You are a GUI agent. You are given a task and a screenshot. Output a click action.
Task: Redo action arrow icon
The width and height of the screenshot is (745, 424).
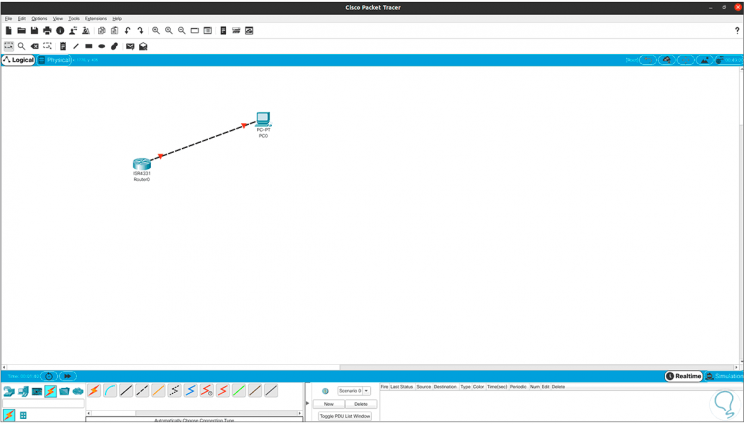tap(140, 30)
